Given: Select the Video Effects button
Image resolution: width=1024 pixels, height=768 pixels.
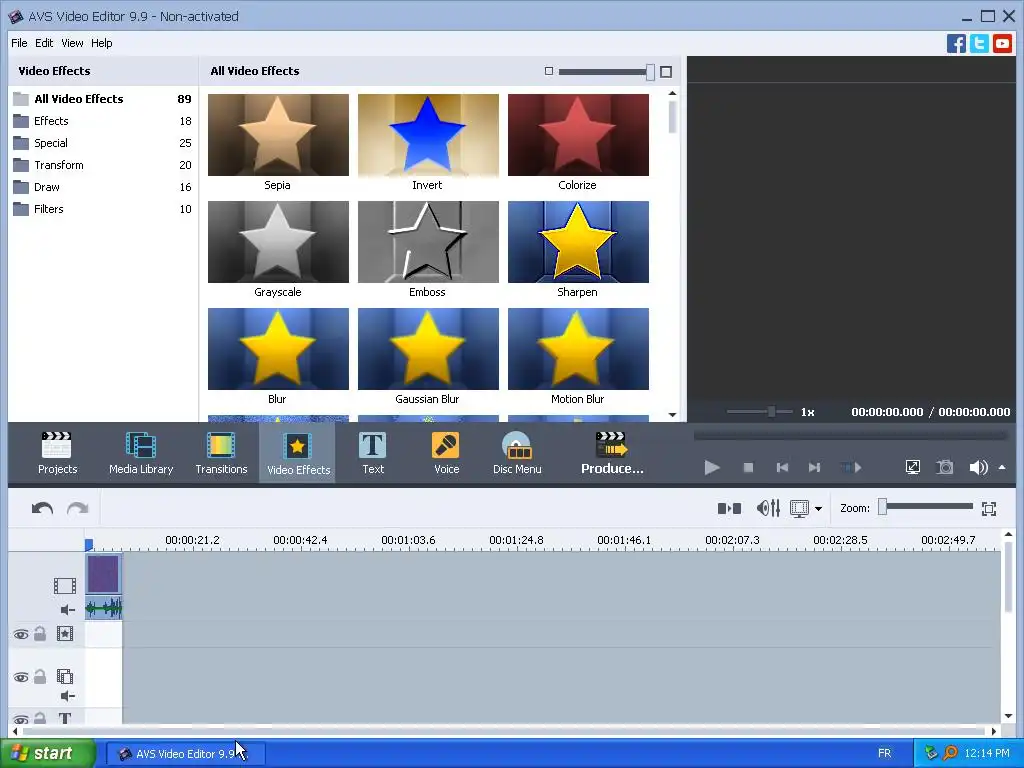Looking at the screenshot, I should [298, 453].
